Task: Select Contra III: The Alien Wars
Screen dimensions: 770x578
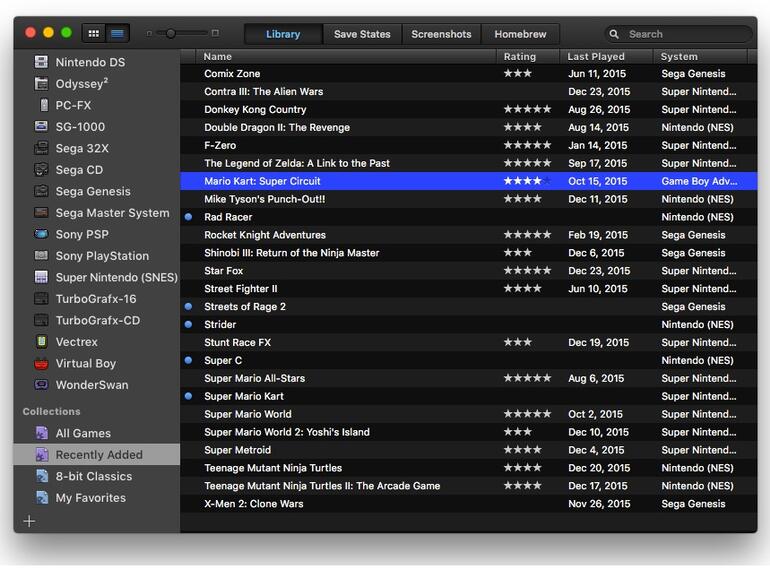Action: 468,91
